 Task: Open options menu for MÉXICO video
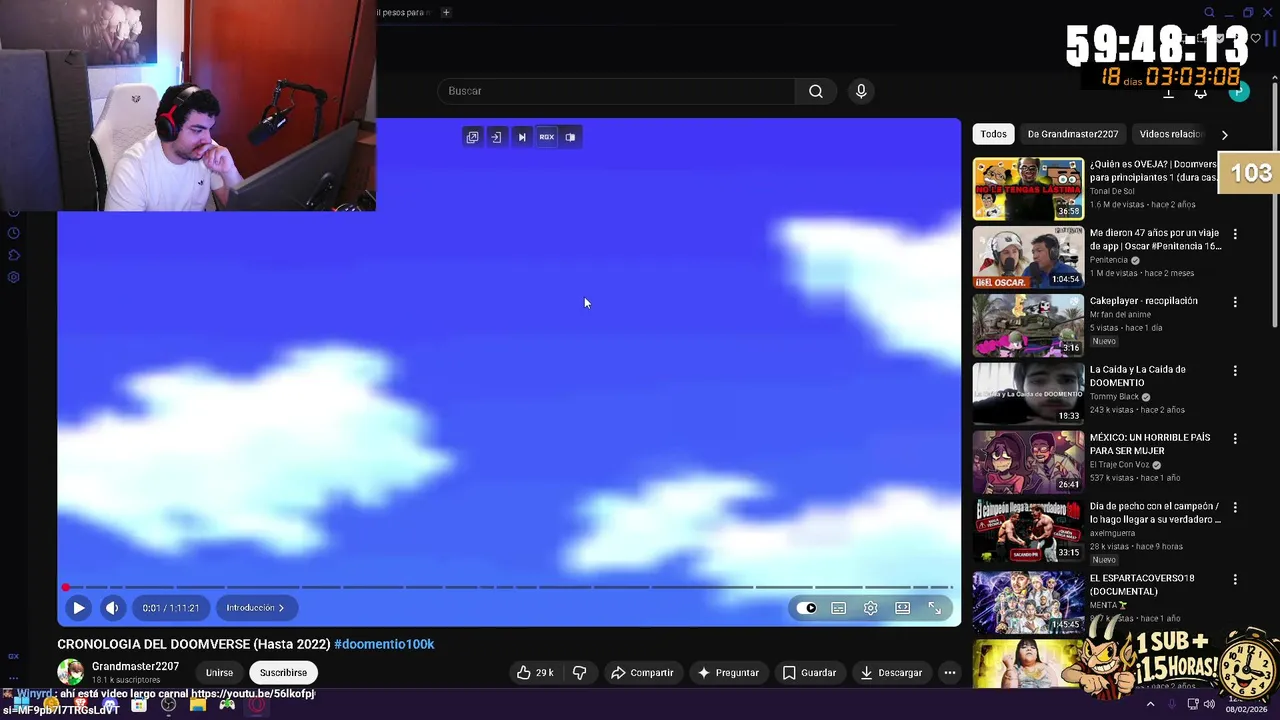pos(1235,439)
